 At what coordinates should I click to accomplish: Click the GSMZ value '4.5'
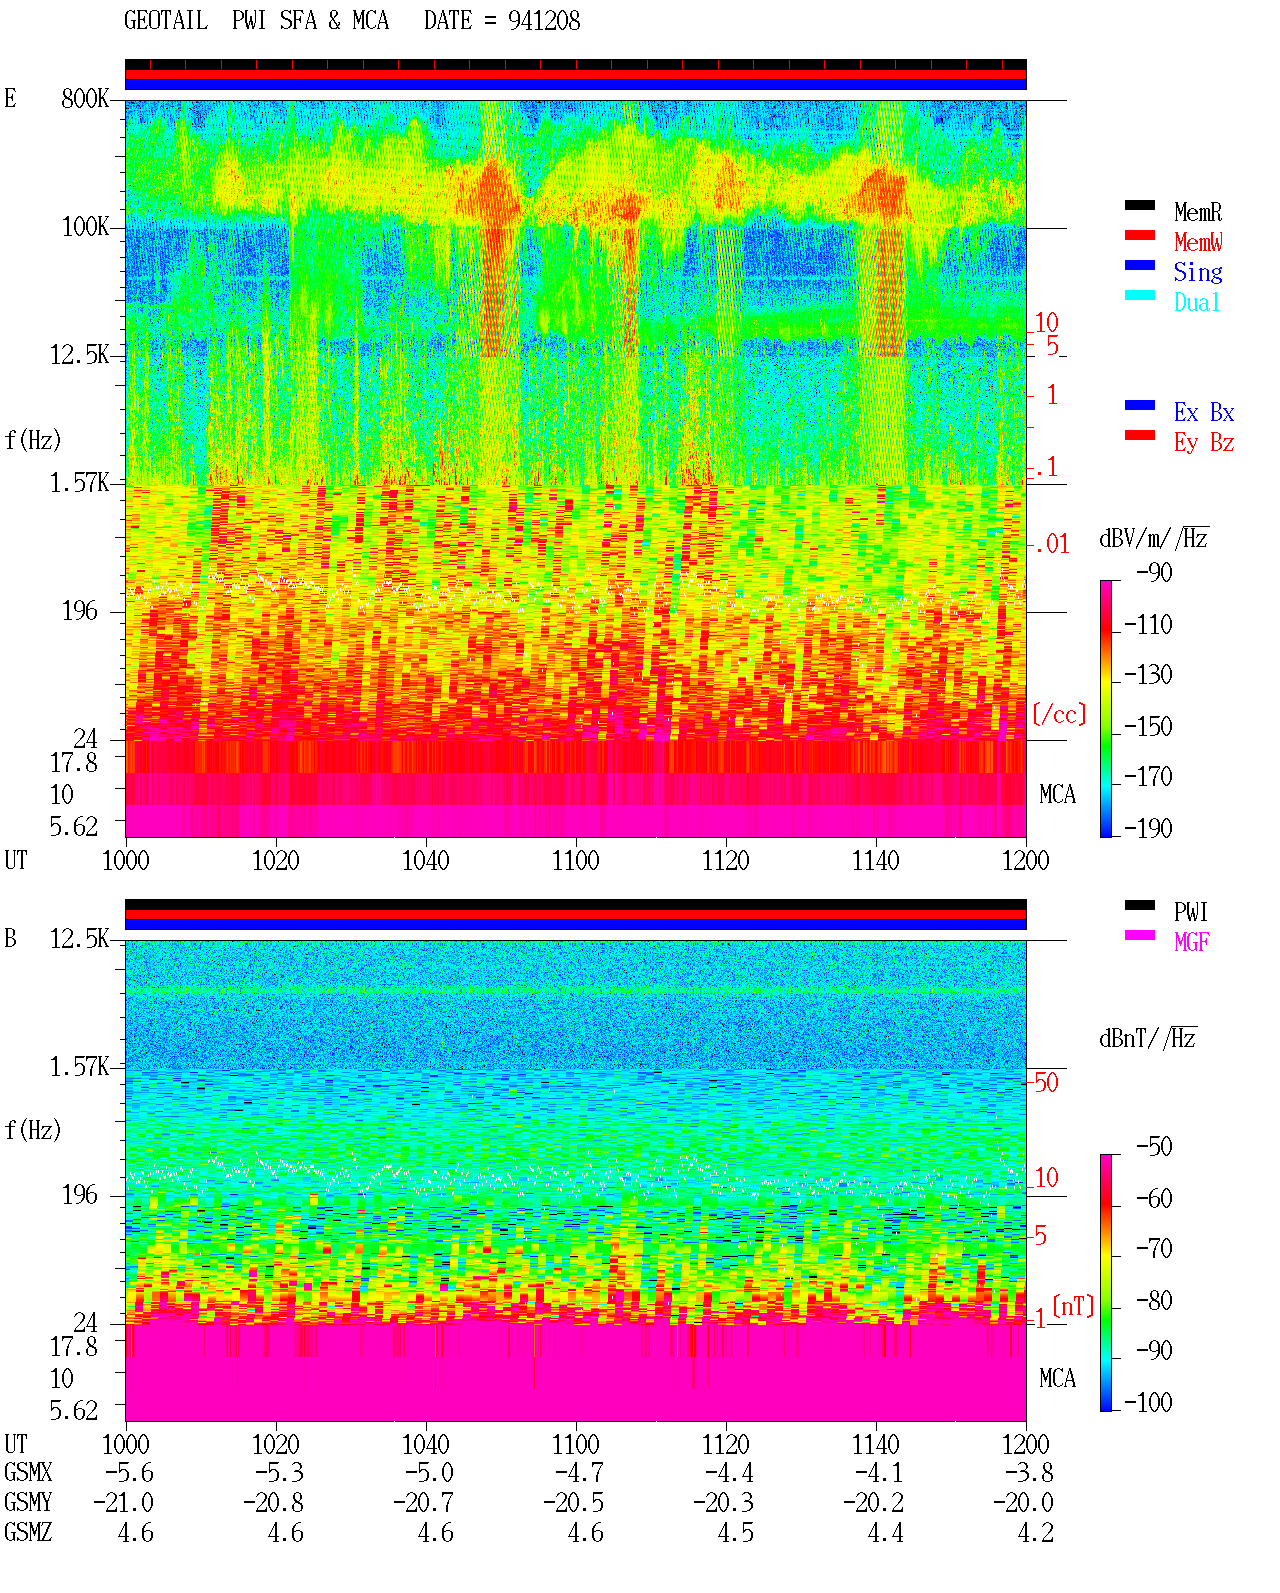(x=736, y=1533)
